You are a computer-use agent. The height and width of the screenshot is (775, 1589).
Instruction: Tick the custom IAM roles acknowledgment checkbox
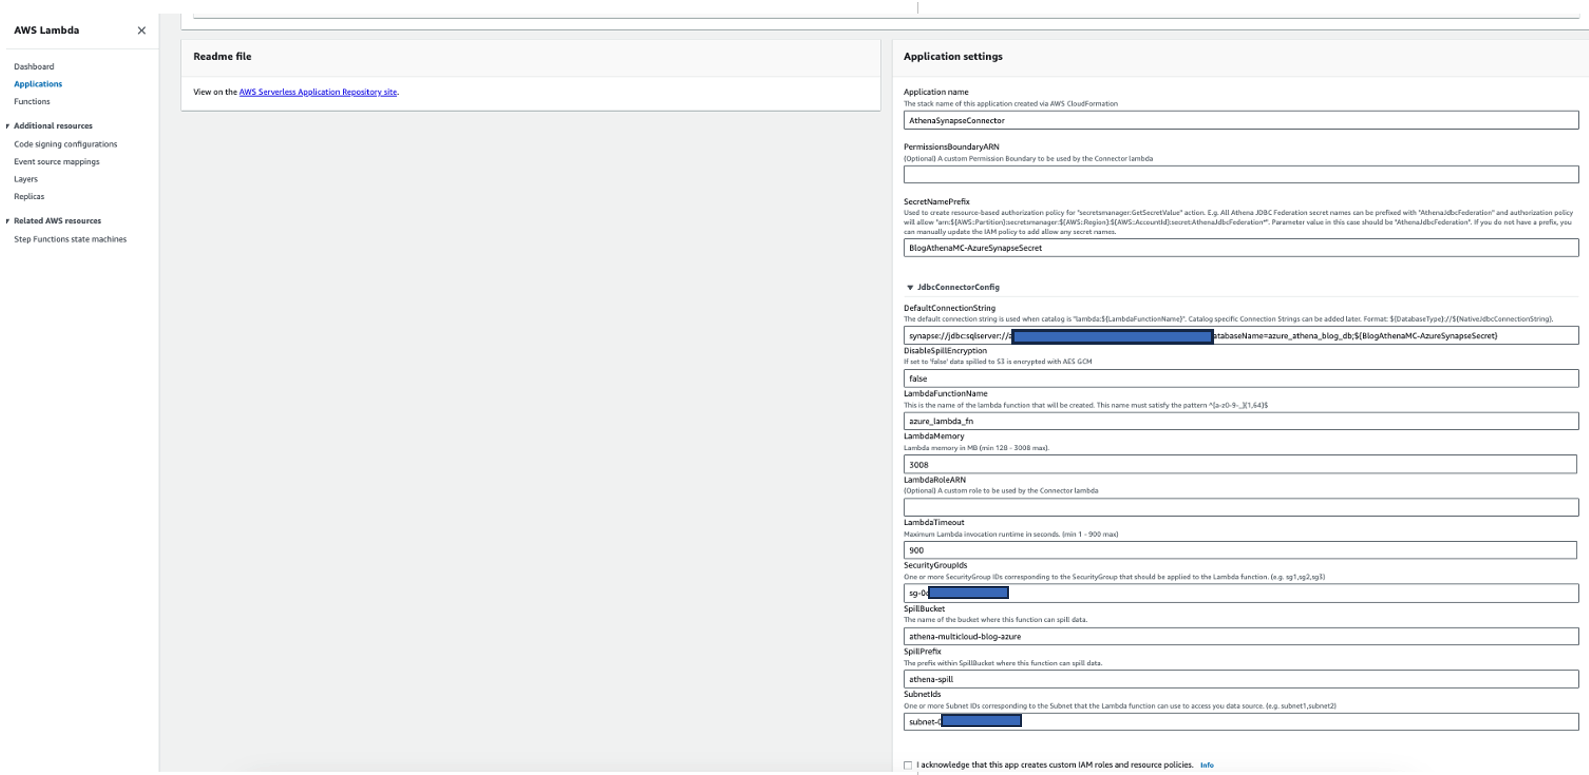pyautogui.click(x=908, y=766)
